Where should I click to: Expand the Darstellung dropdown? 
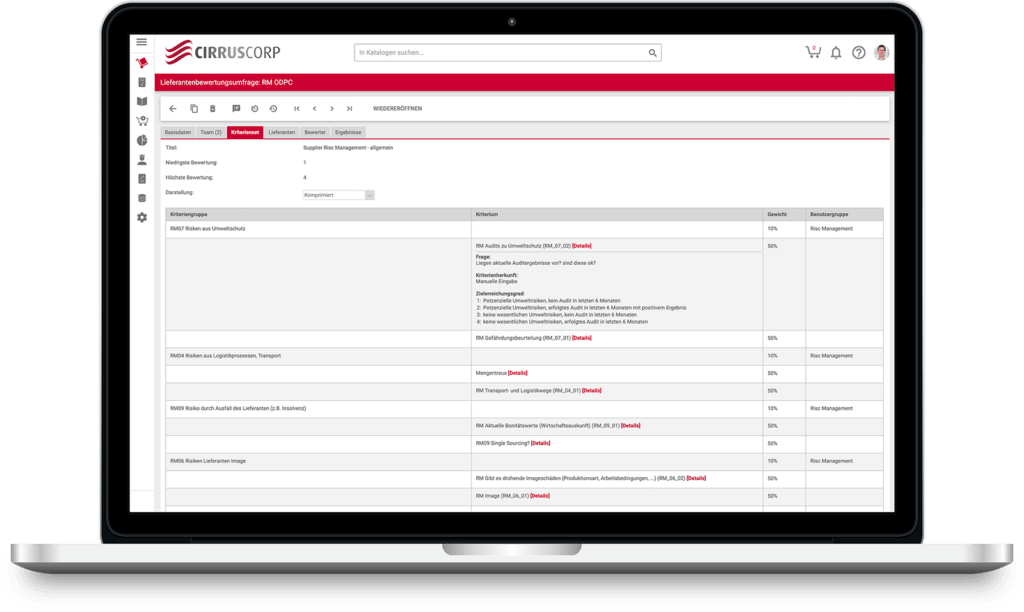click(x=339, y=195)
